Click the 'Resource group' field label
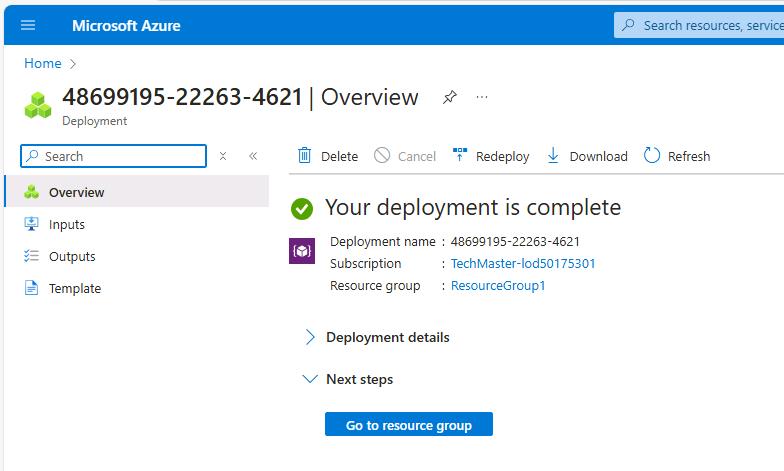 375,286
